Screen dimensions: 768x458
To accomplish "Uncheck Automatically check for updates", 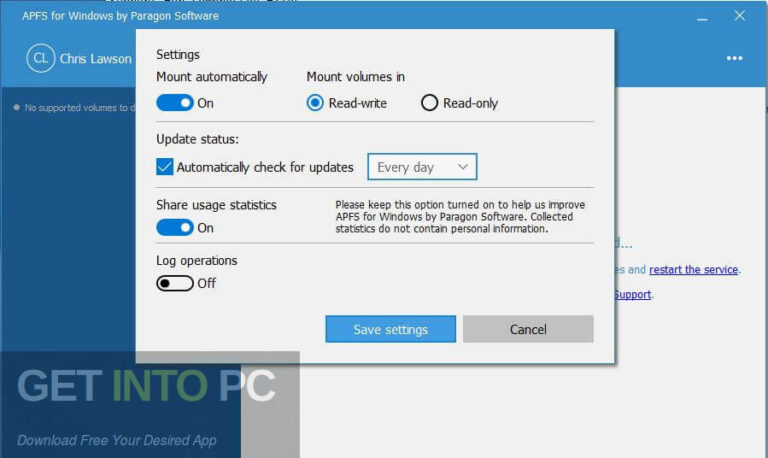I will point(165,167).
